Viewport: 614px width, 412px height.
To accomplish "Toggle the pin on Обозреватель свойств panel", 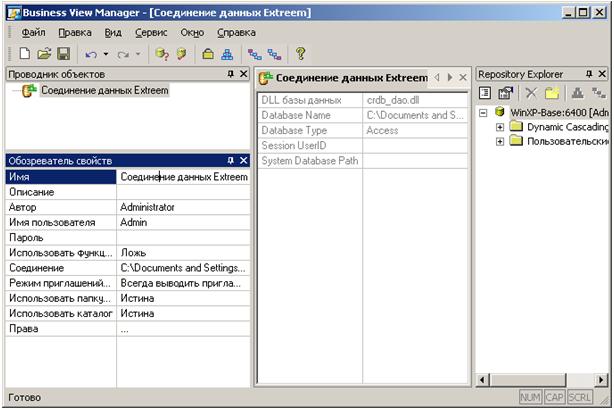I will point(229,160).
